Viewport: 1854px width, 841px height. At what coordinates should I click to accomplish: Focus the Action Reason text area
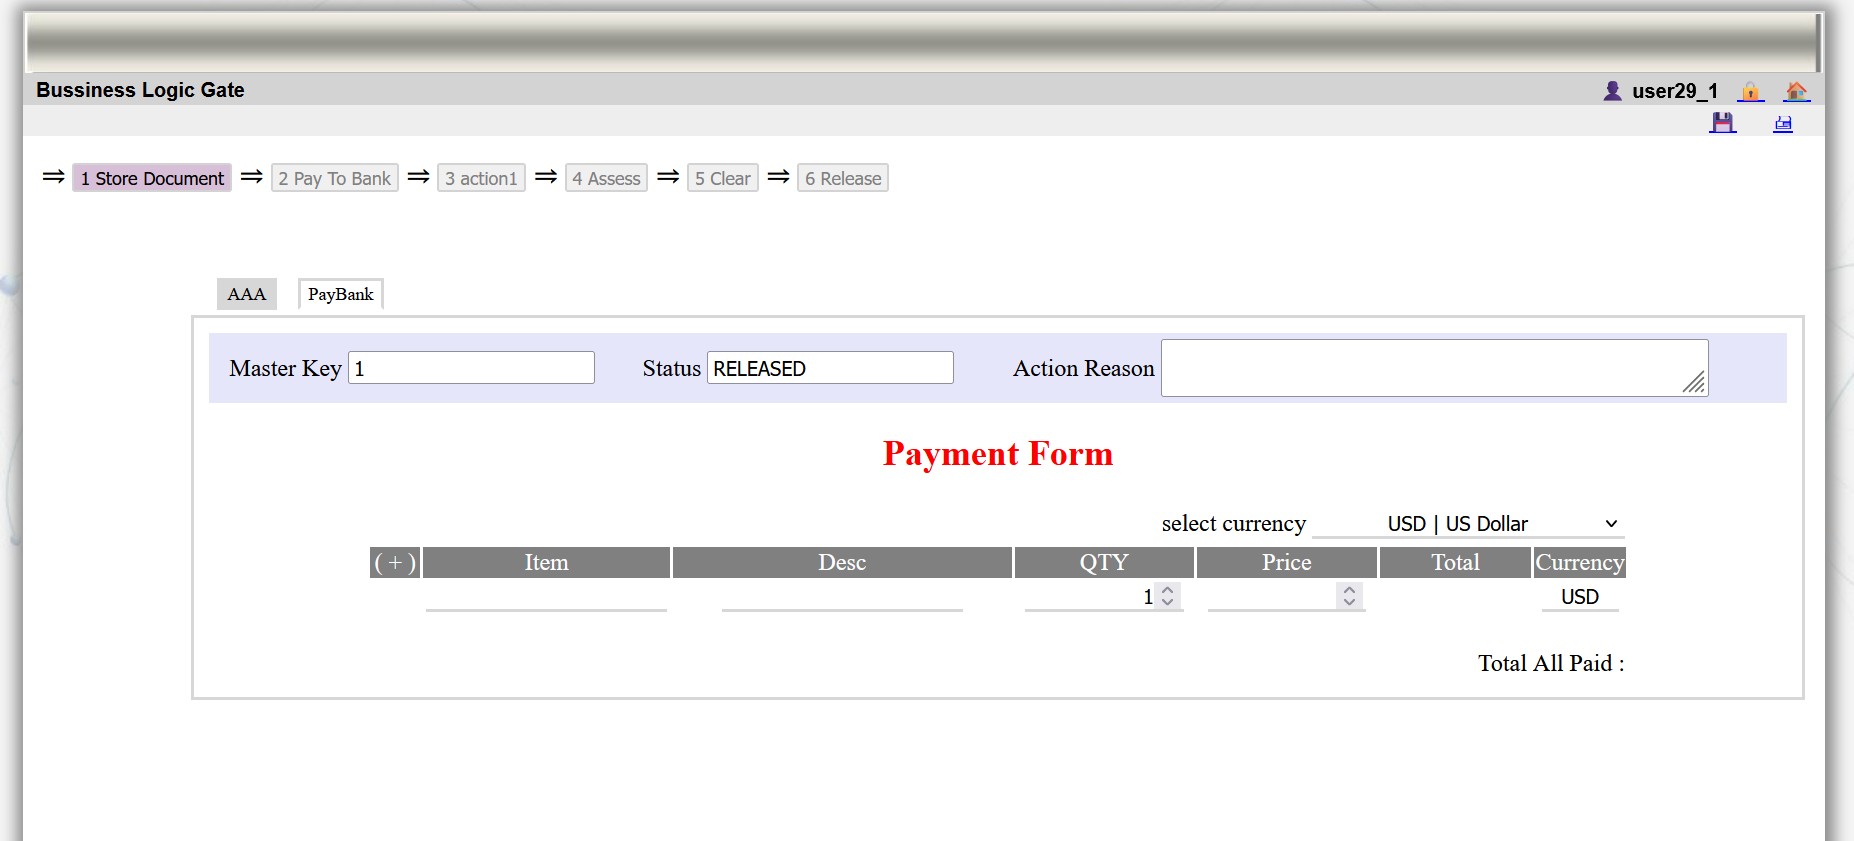point(1433,368)
